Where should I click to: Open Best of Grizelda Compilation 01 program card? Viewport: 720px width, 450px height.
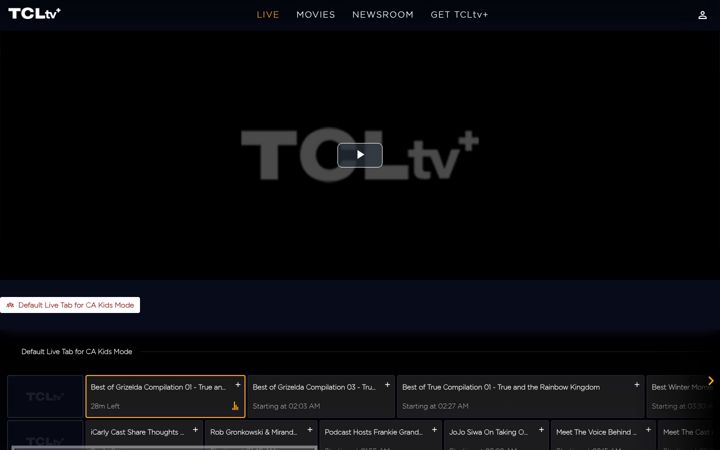[x=165, y=396]
